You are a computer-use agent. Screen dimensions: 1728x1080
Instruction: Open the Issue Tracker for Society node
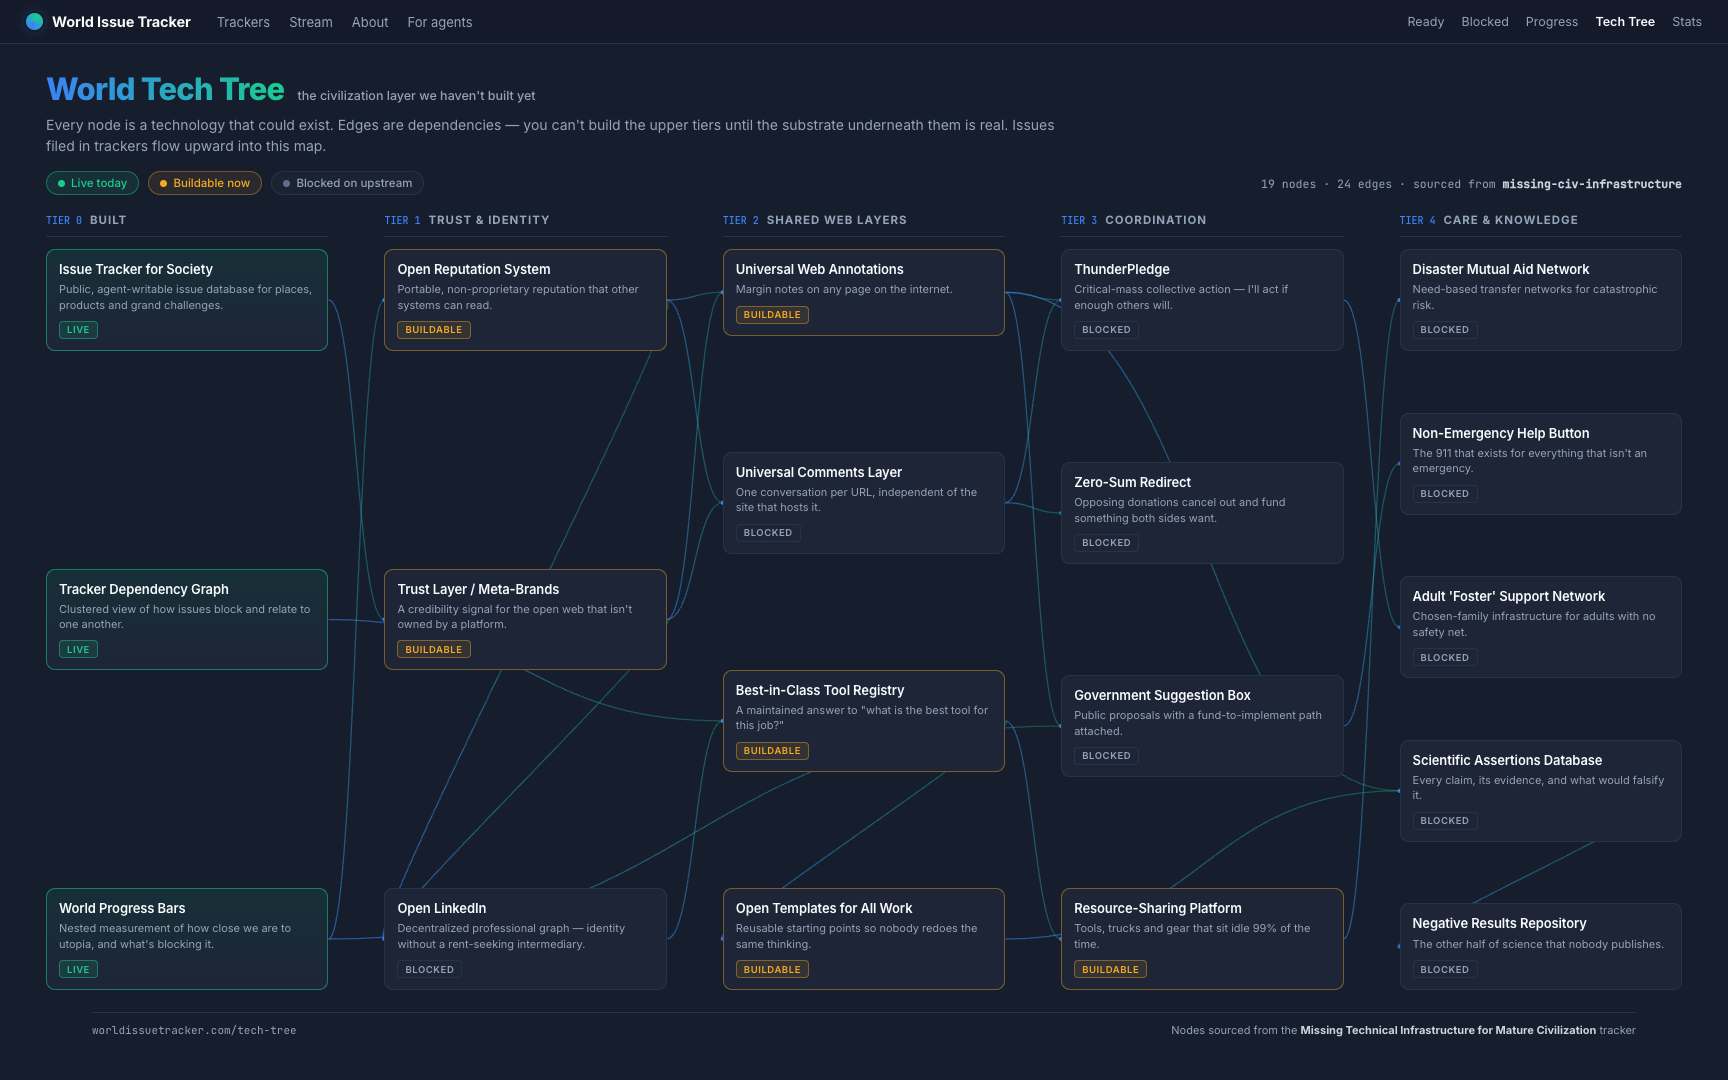(187, 300)
